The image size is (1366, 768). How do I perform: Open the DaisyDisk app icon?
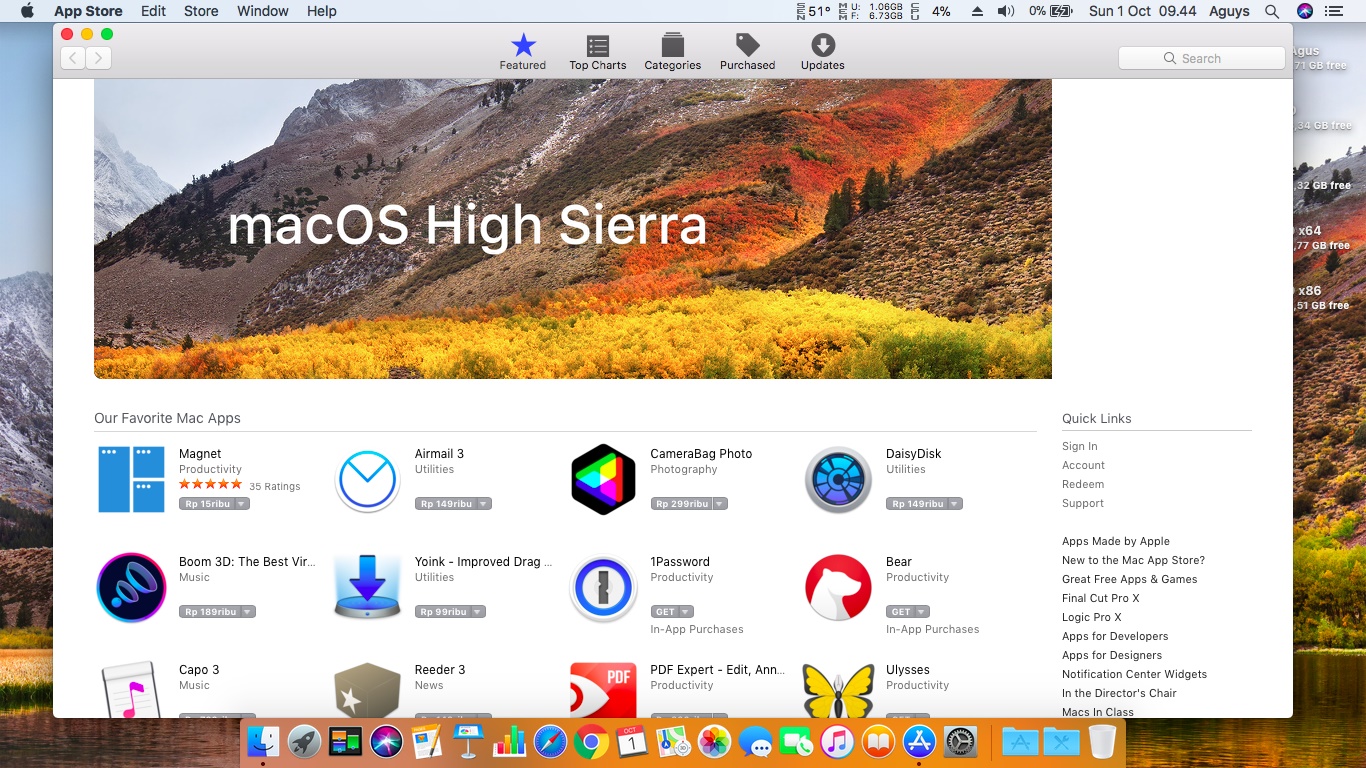pos(839,480)
